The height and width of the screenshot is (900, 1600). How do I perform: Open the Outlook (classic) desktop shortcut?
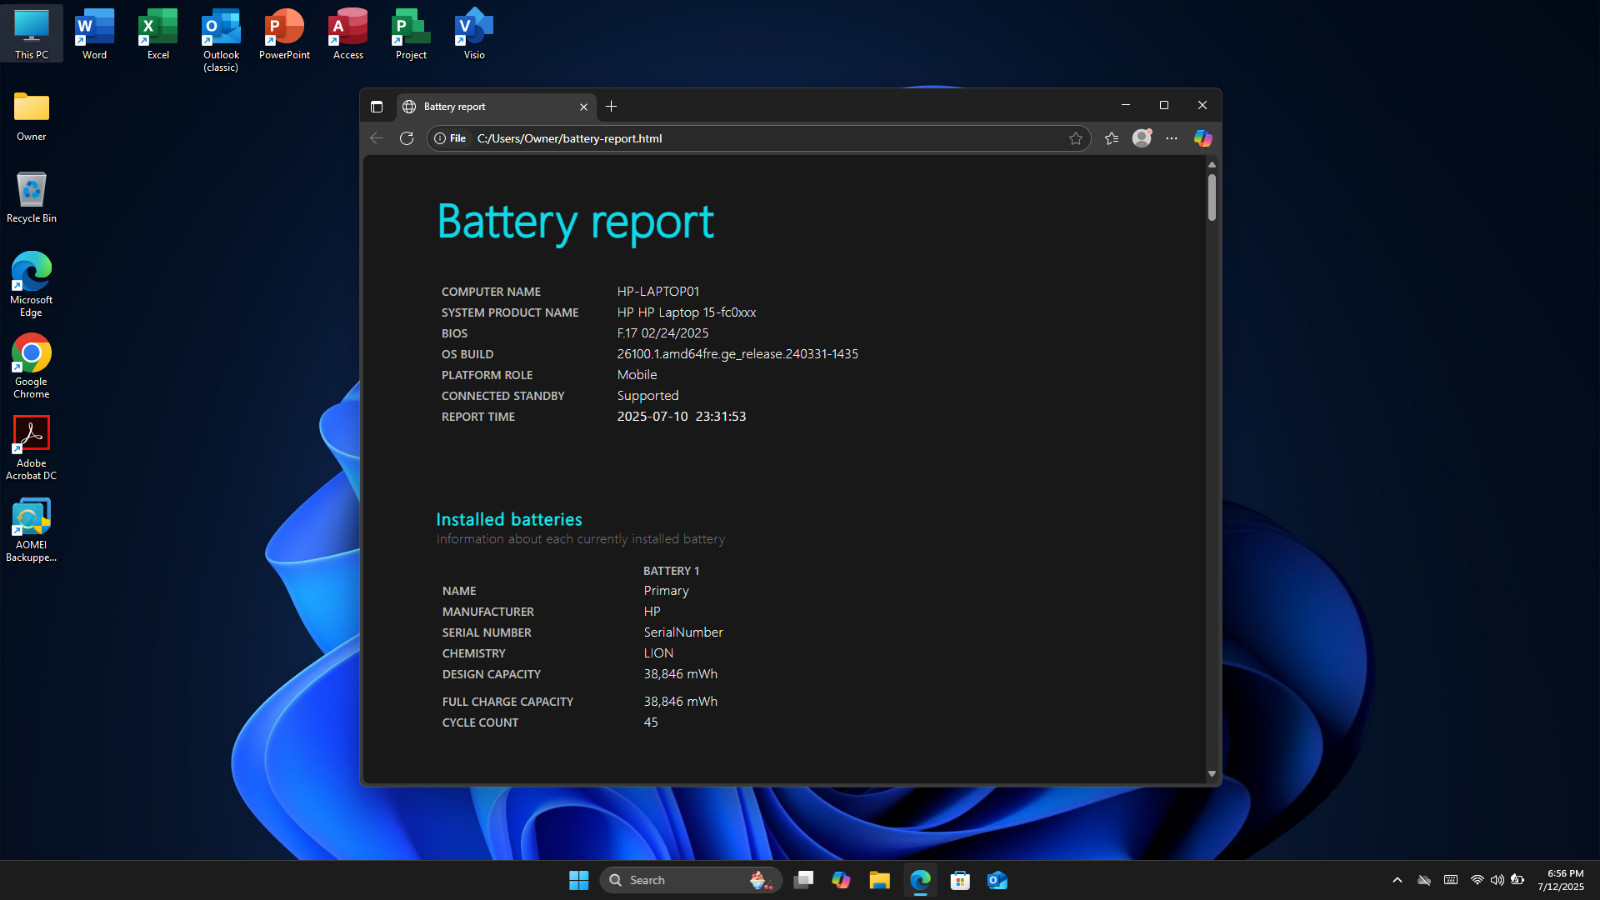[221, 40]
